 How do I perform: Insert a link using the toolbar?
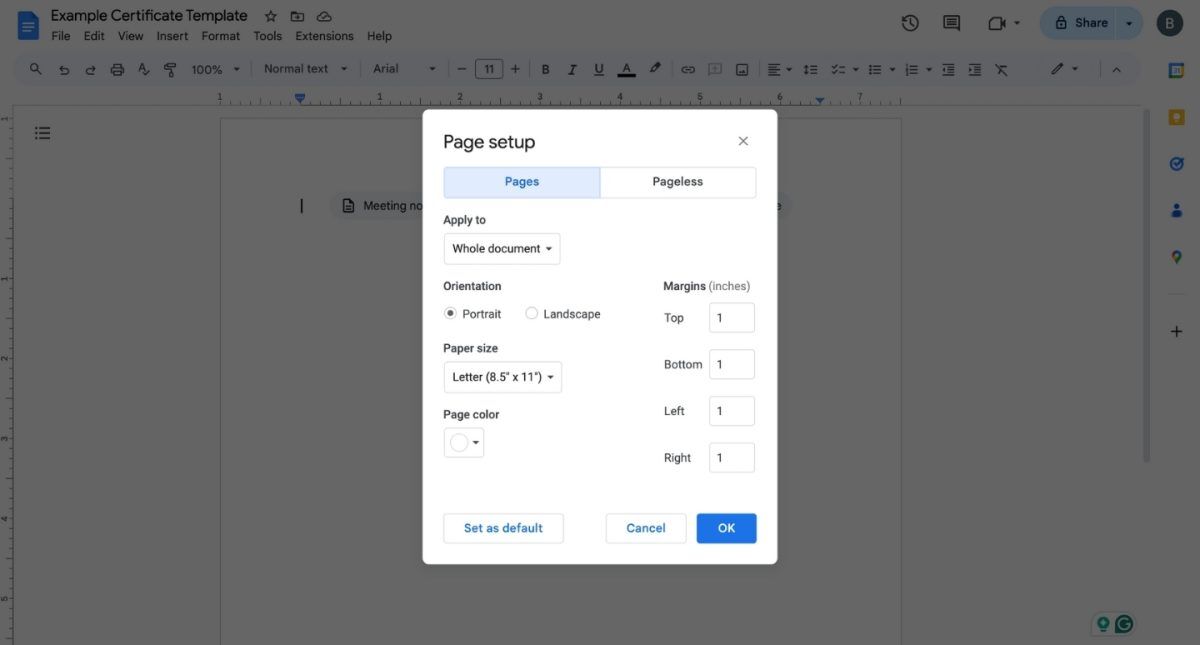click(x=688, y=68)
